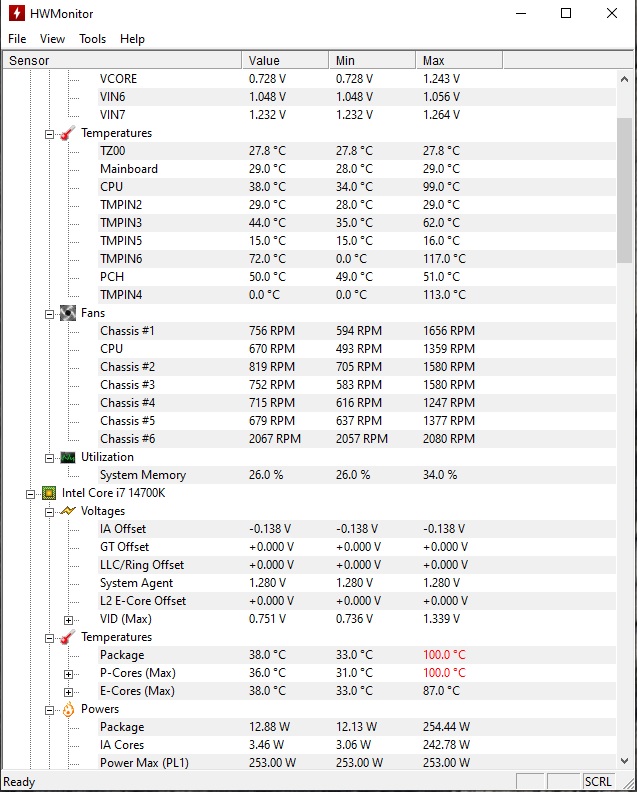
Task: Click the thermometer icon under Intel Core i7
Action: 68,637
